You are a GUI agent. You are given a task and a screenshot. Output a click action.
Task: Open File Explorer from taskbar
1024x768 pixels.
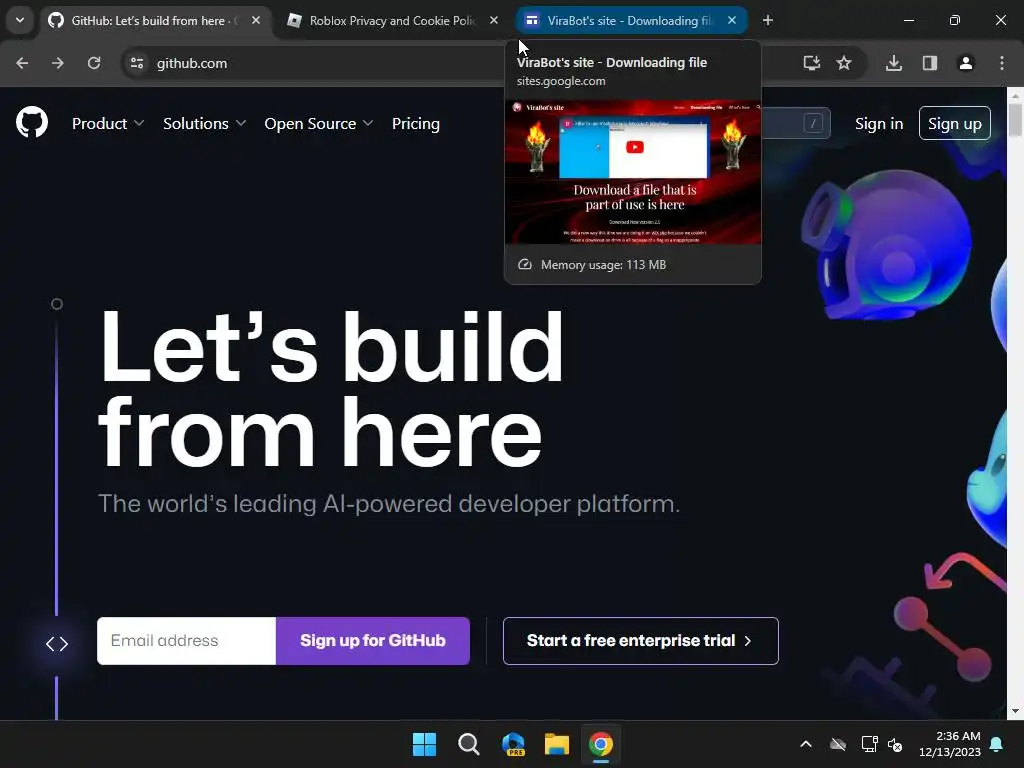557,744
